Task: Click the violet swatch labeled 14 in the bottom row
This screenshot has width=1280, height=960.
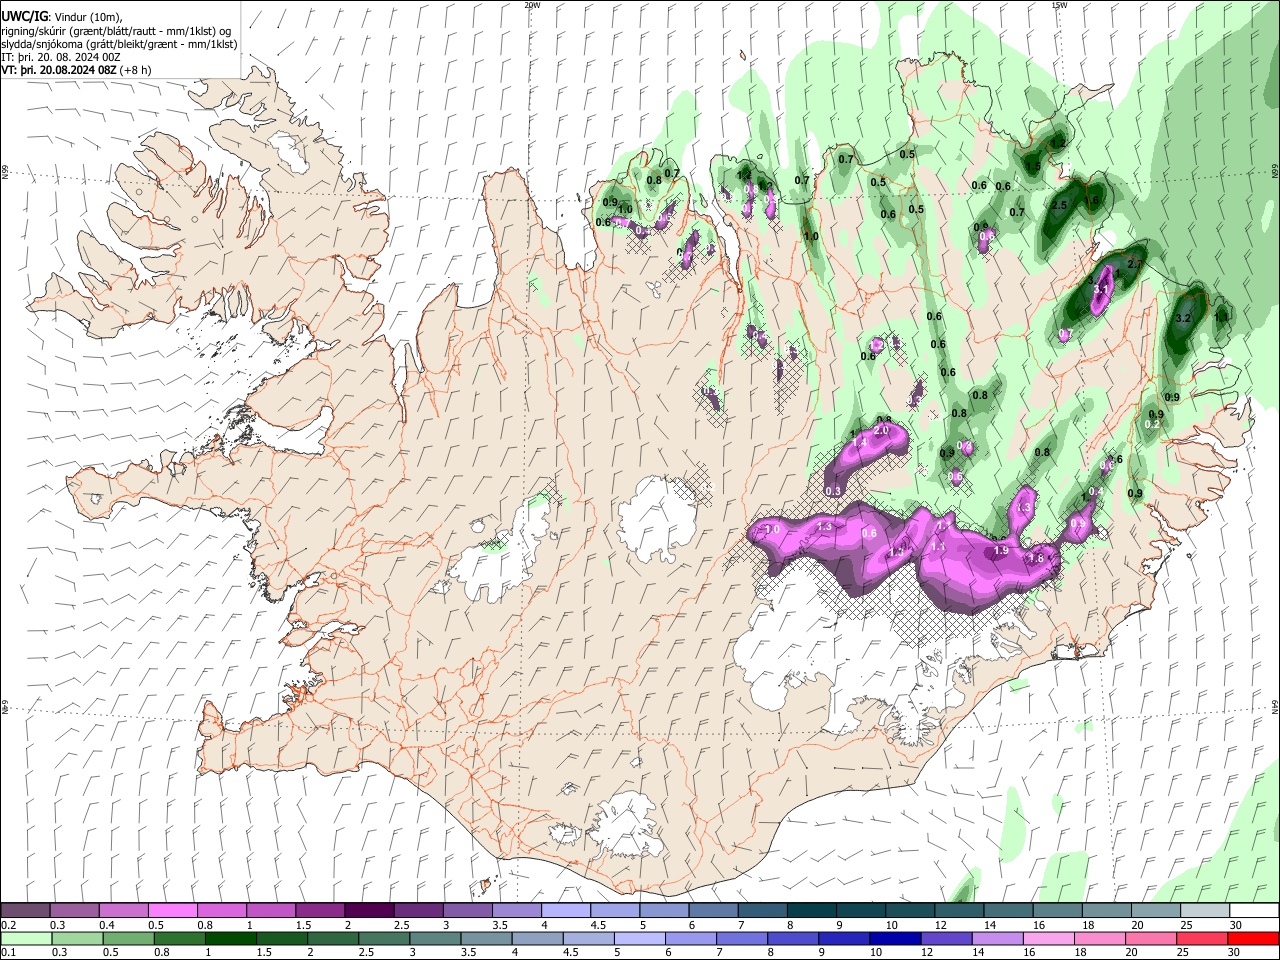Action: coord(997,938)
